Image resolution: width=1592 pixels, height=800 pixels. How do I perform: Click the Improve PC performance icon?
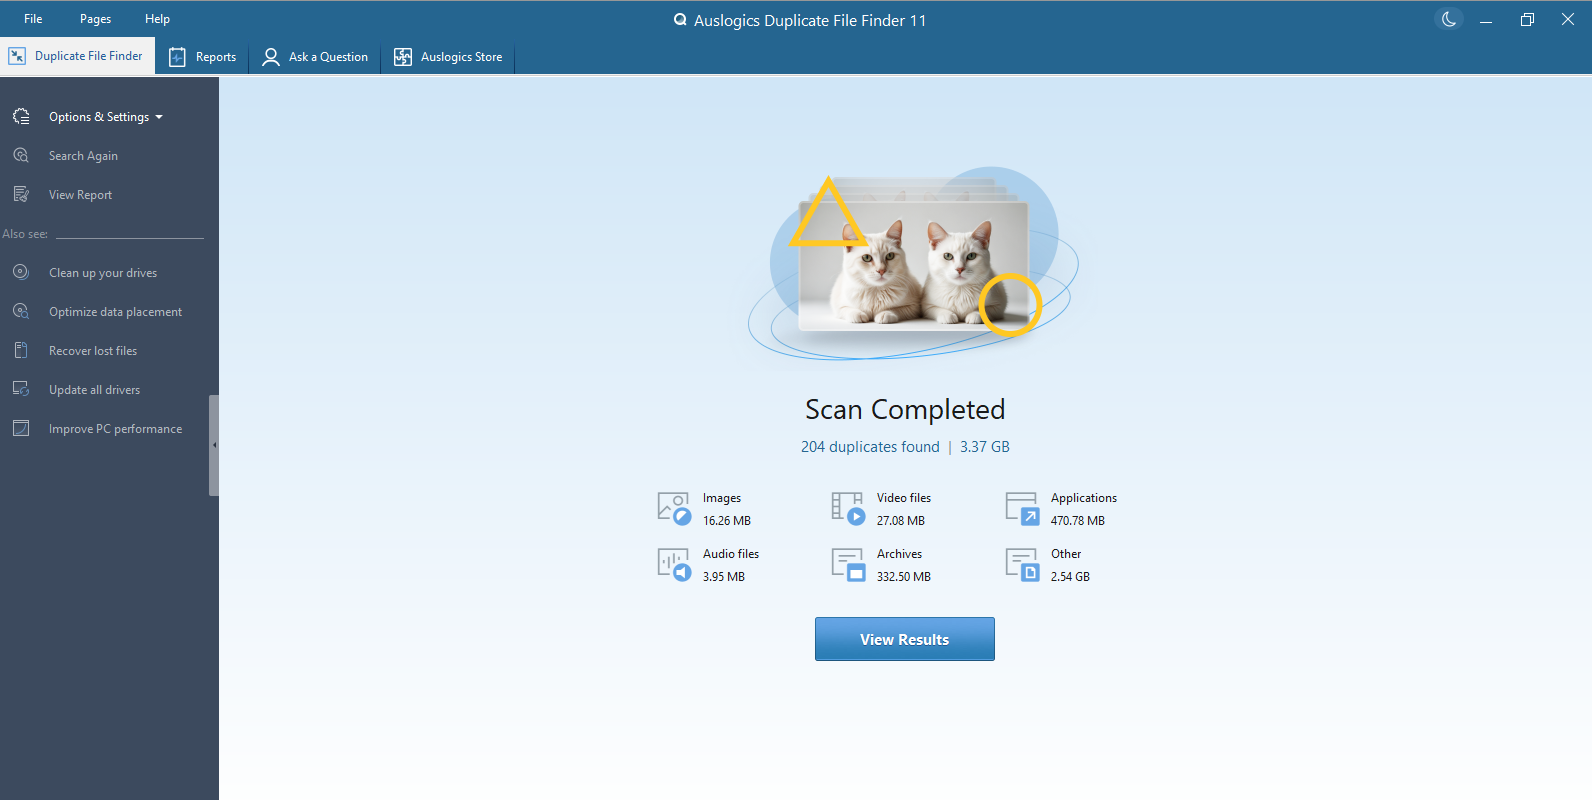point(21,429)
